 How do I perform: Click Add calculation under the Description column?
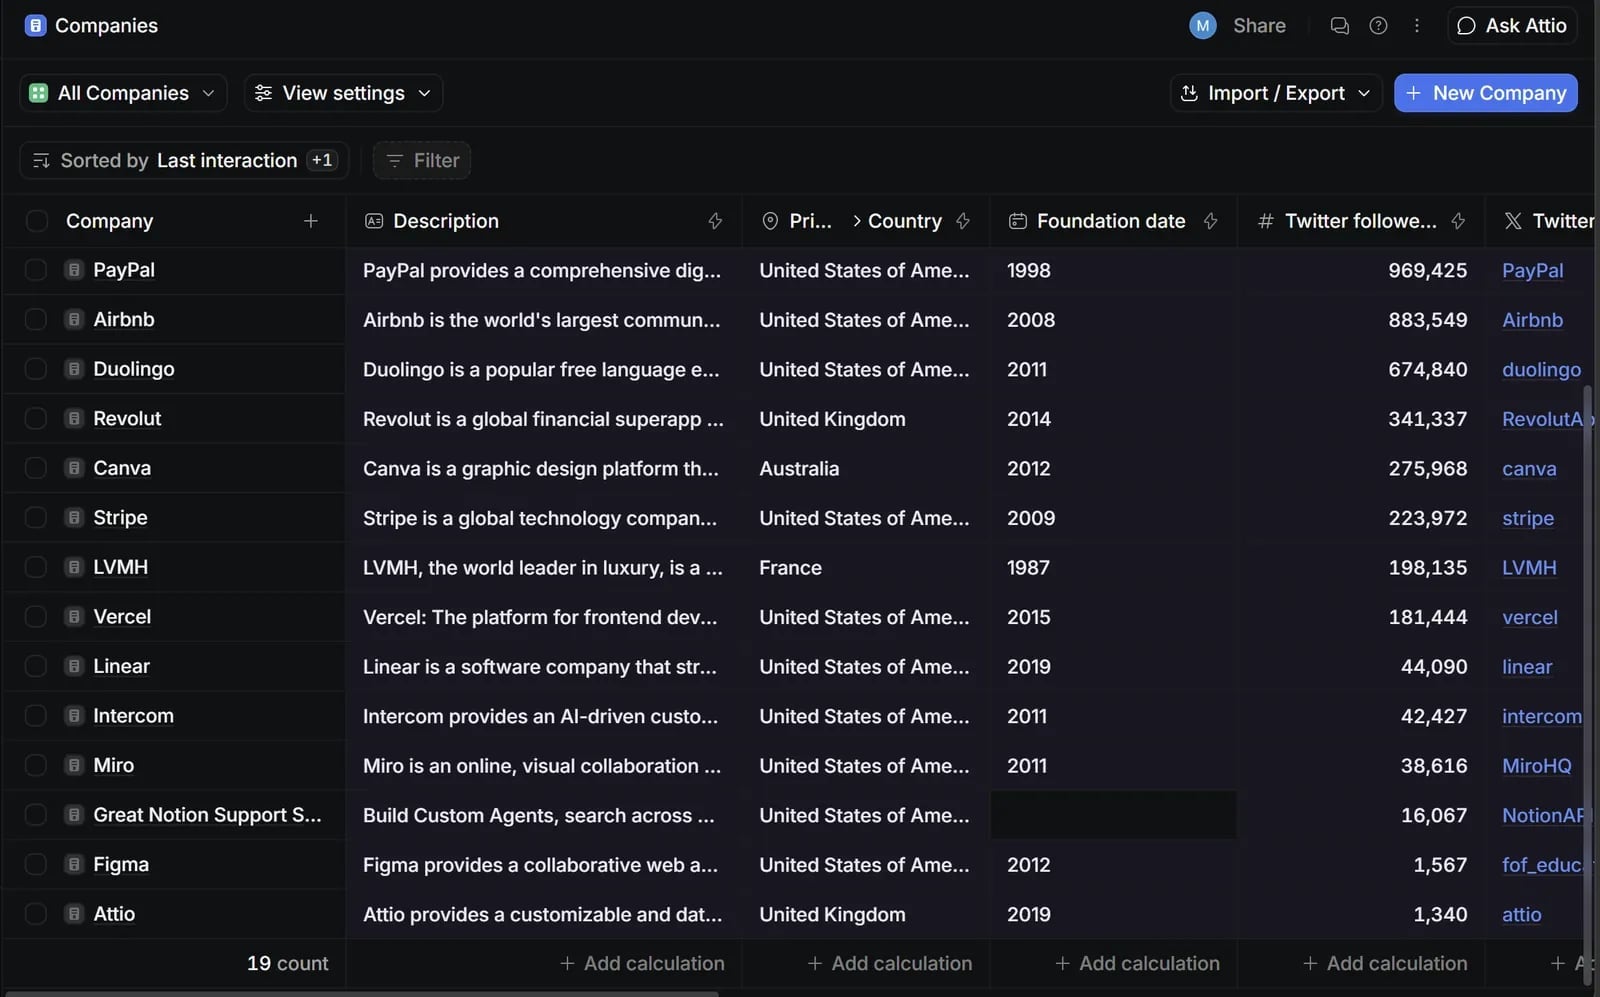[642, 964]
